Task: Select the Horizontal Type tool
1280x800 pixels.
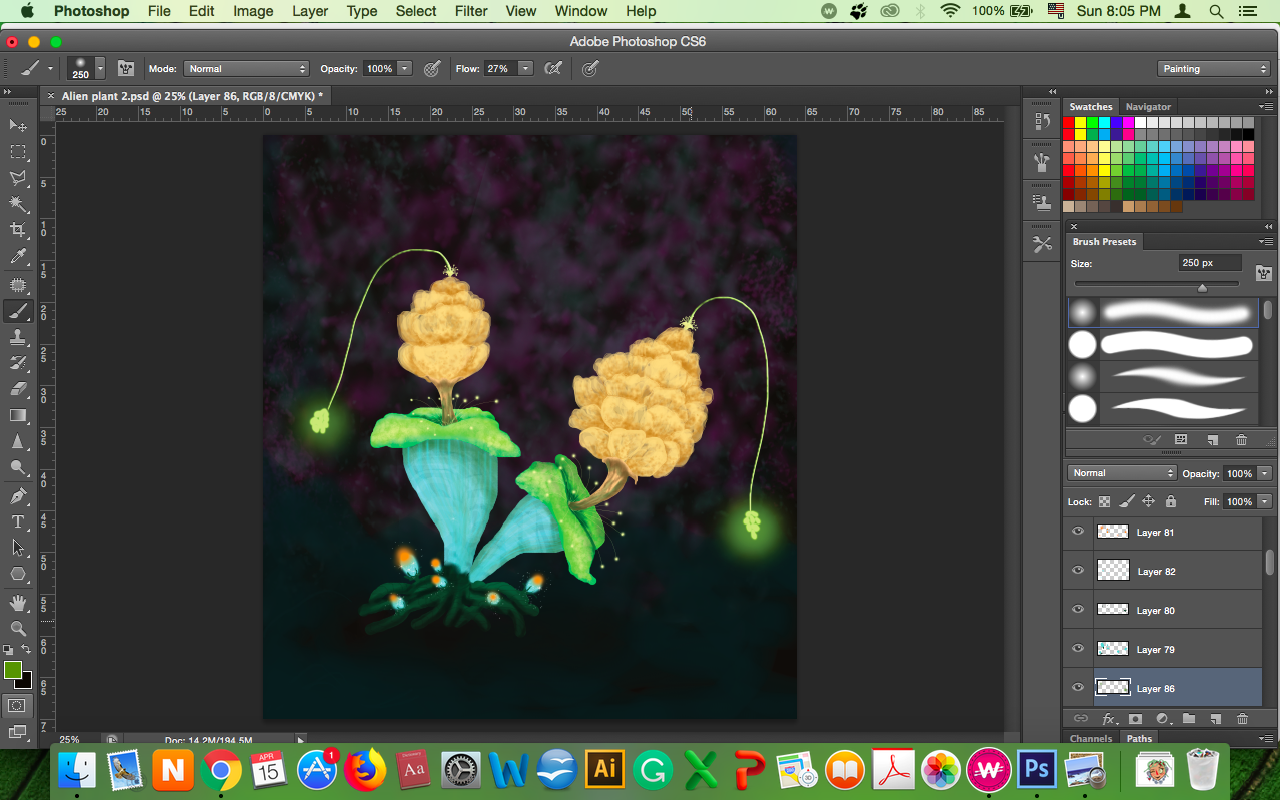Action: click(x=18, y=521)
